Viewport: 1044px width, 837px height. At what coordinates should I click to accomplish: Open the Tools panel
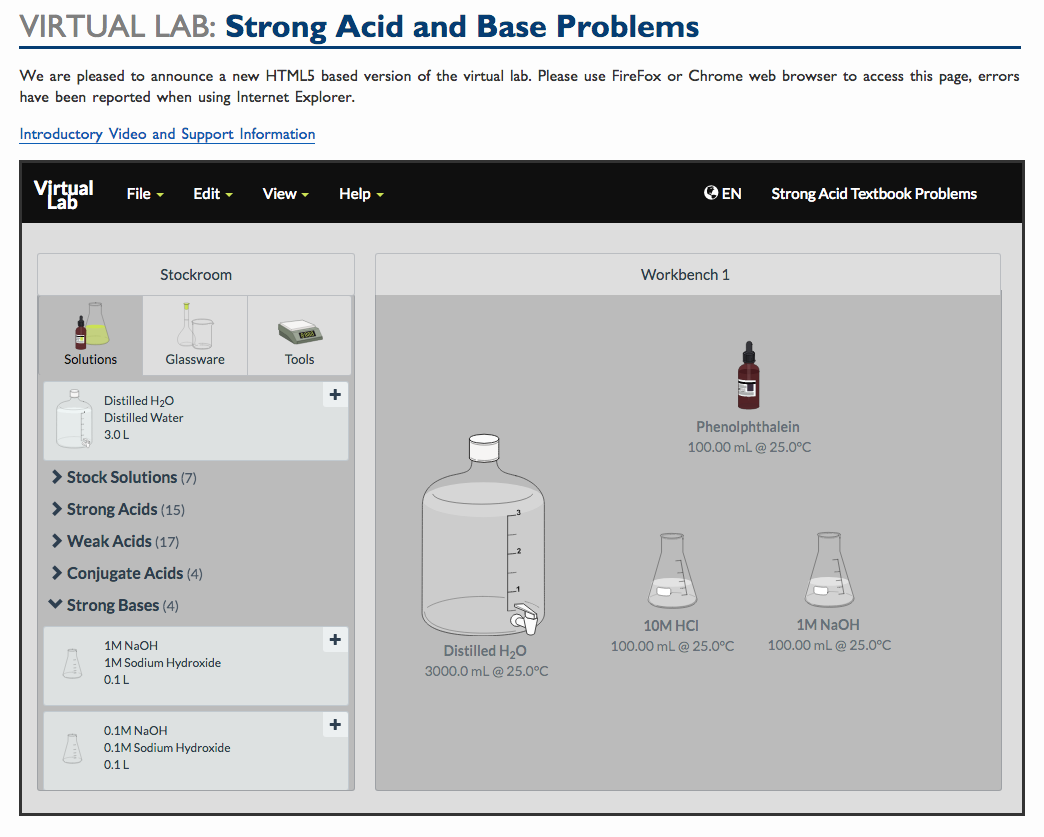point(299,335)
